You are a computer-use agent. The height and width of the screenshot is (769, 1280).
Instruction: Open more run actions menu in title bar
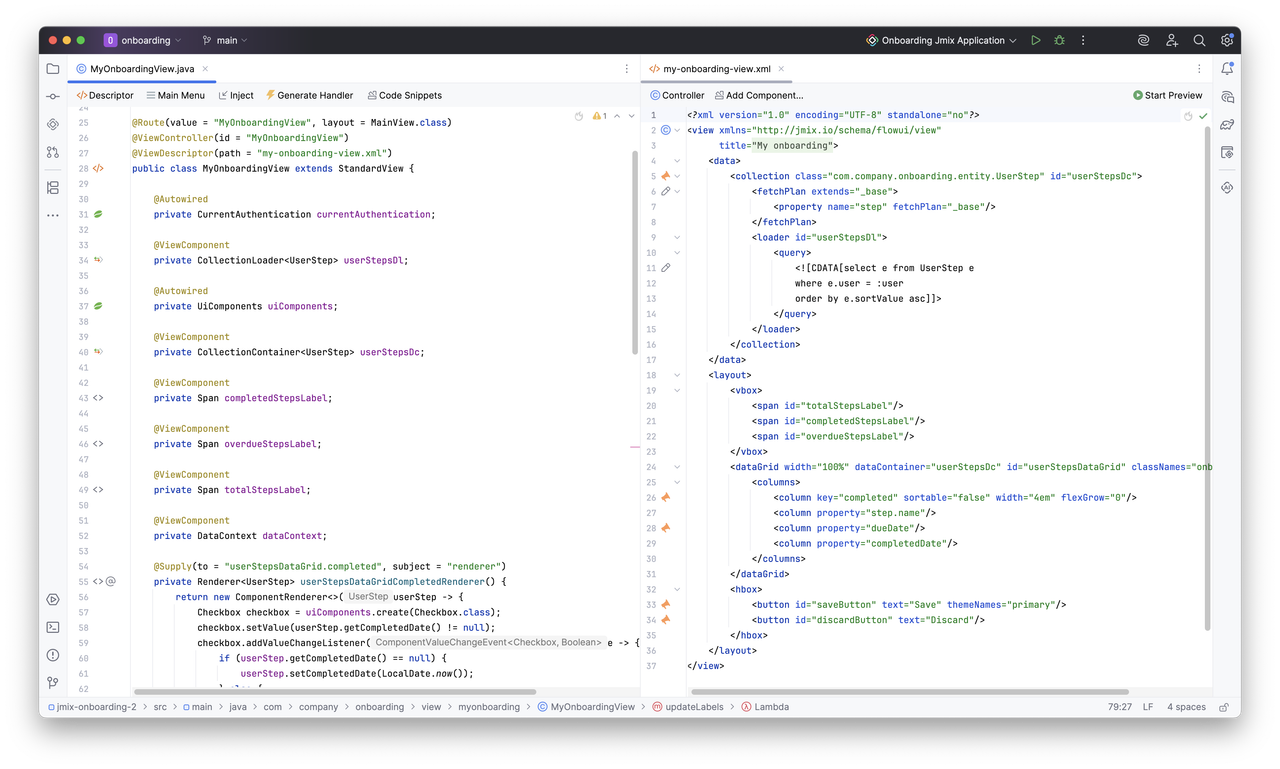(1083, 40)
